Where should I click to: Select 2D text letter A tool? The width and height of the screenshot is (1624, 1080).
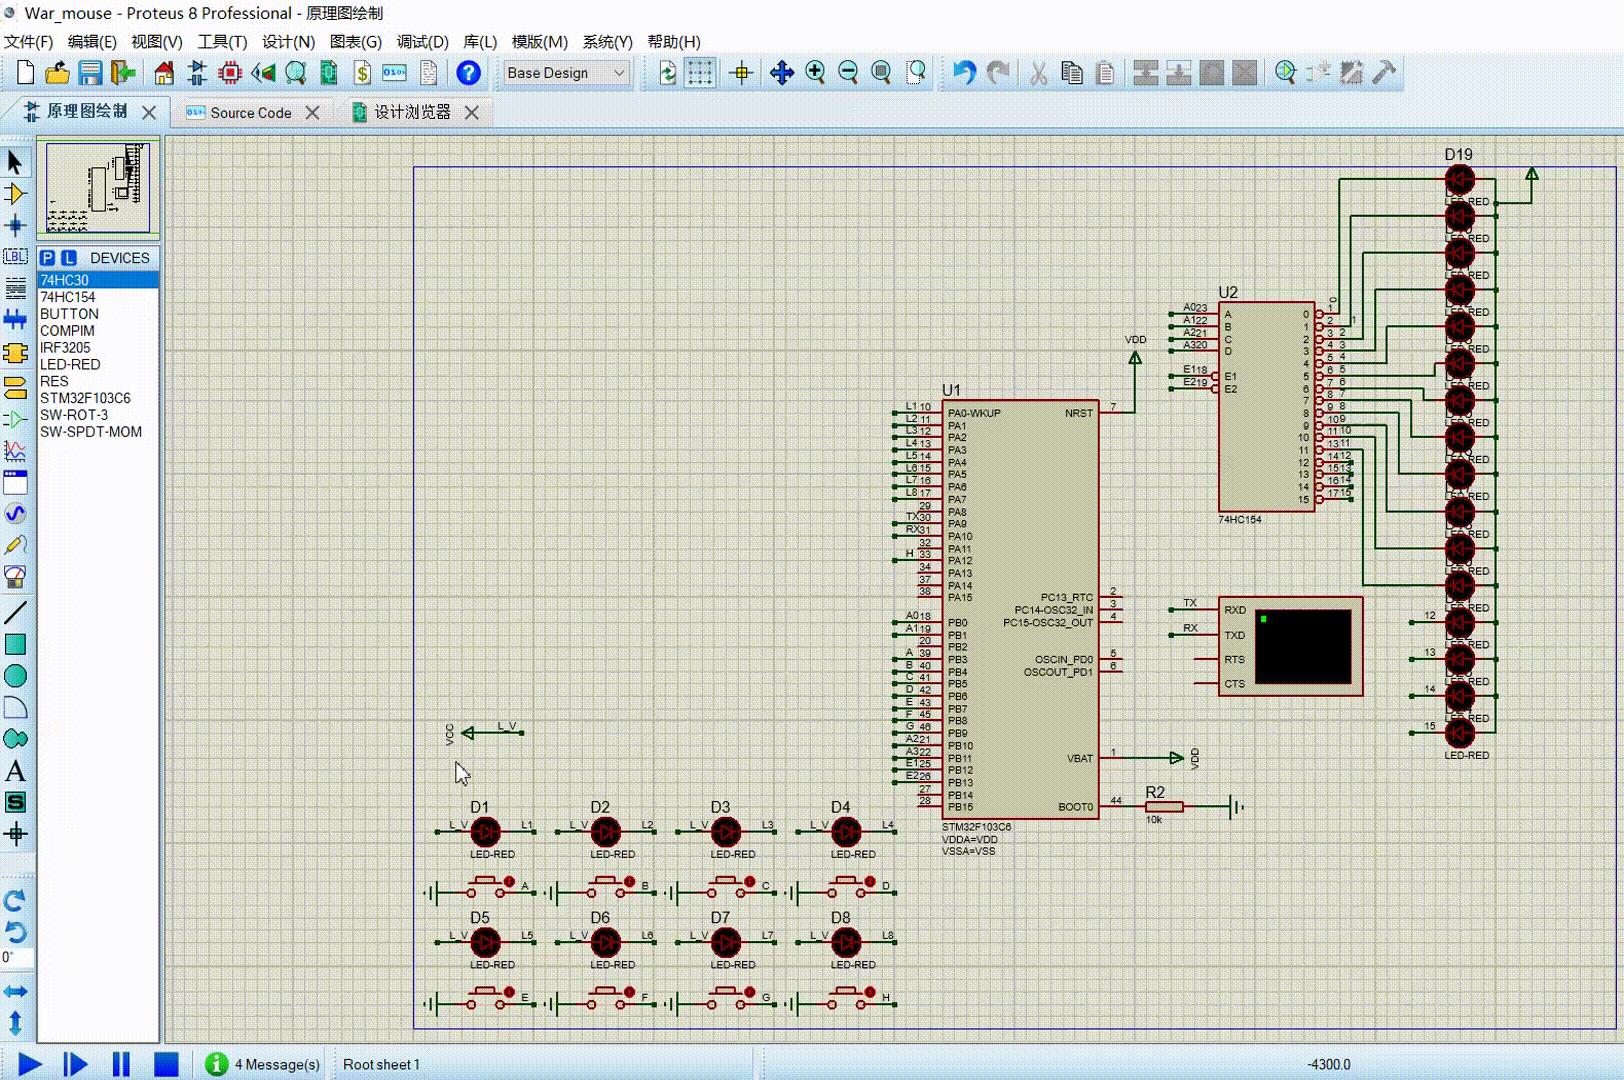[x=15, y=771]
